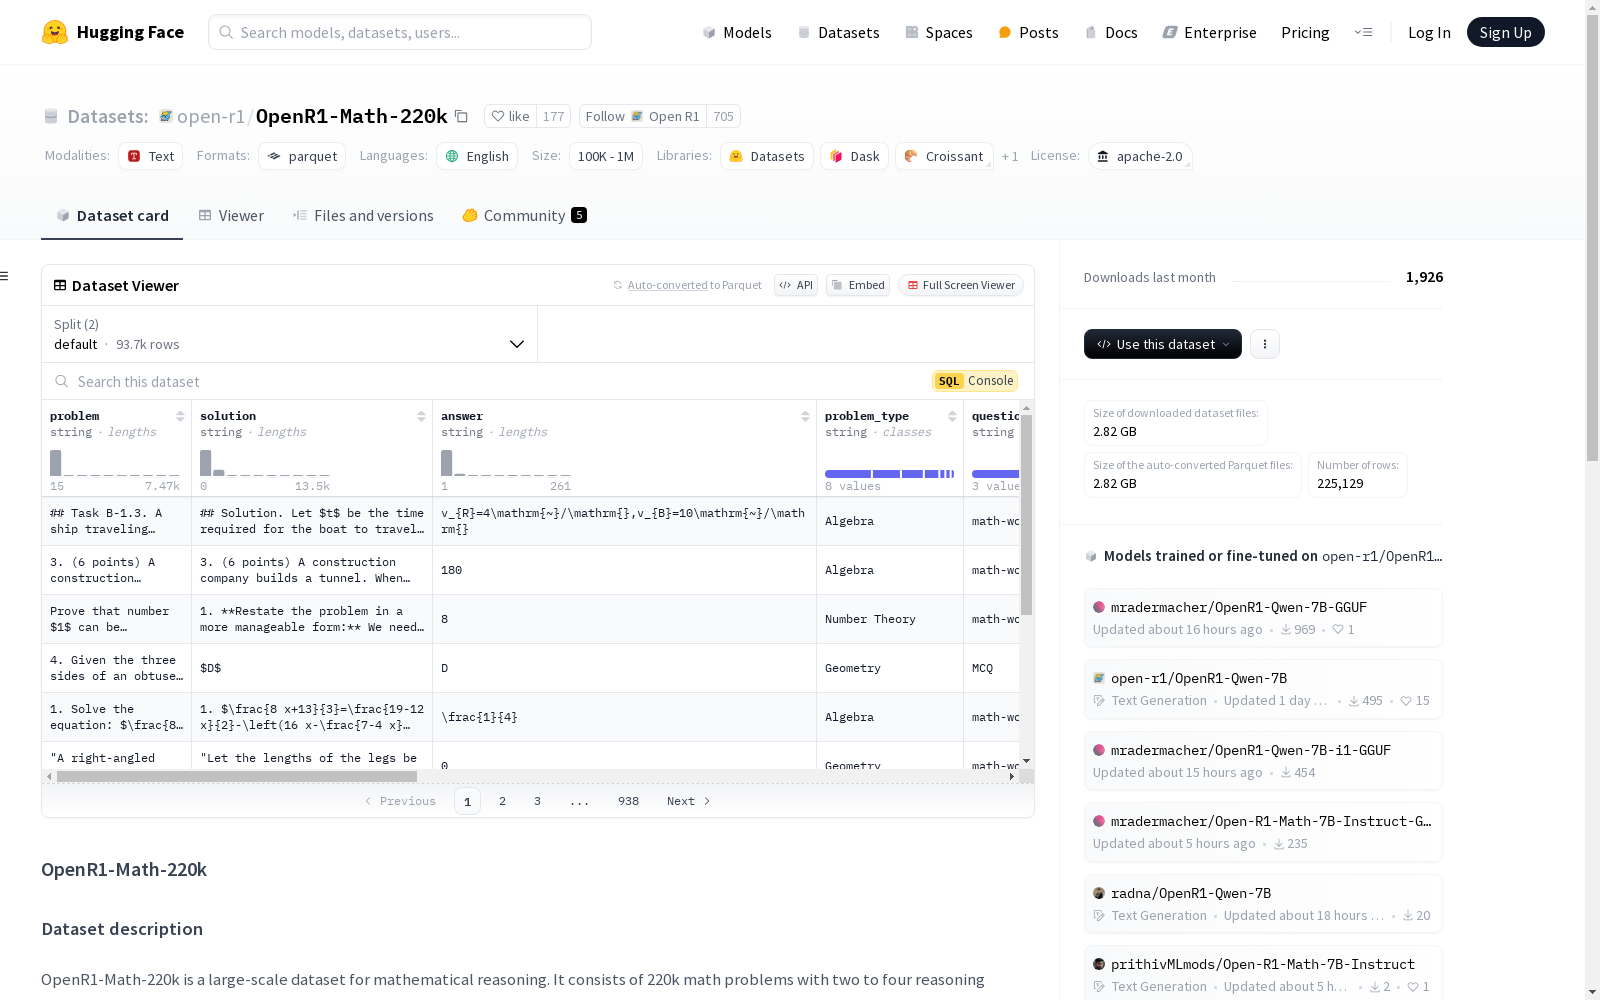Open Enterprise in top navigation
This screenshot has height=1000, width=1600.
click(1209, 32)
